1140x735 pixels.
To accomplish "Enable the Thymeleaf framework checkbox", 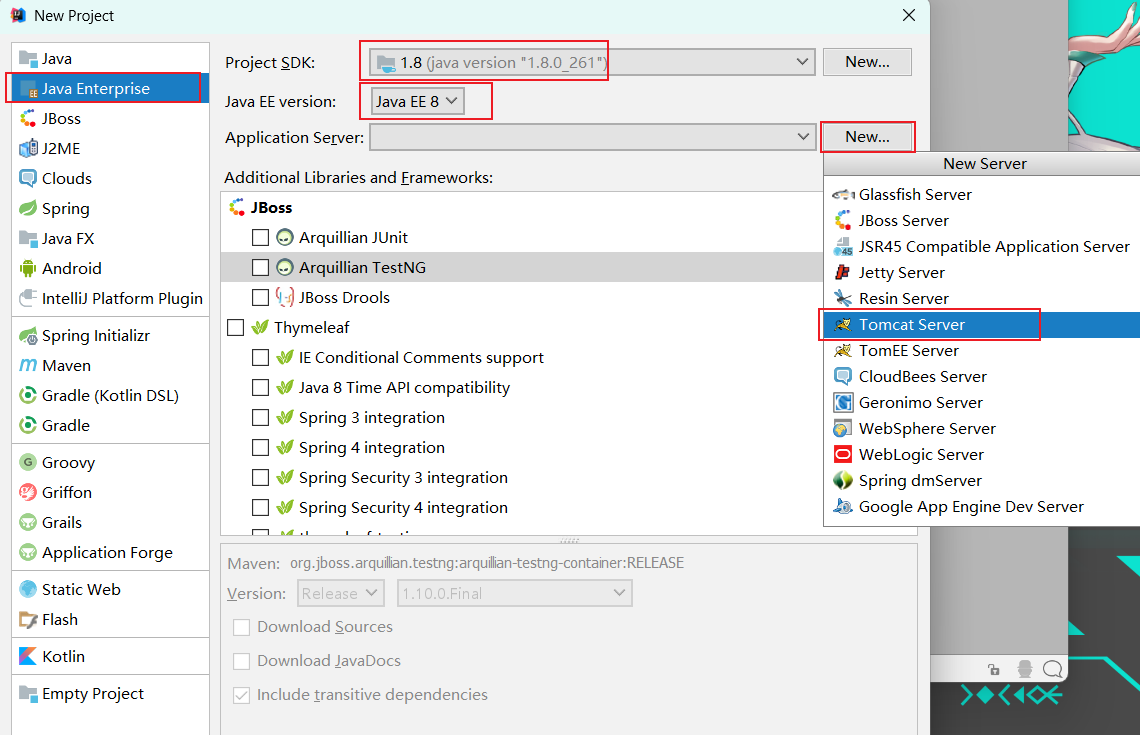I will tap(236, 327).
